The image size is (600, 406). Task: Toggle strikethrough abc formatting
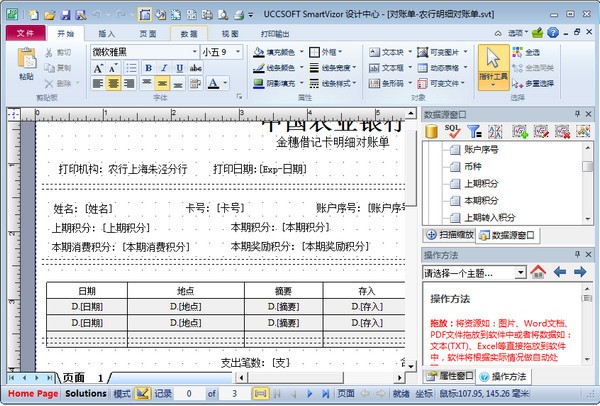(x=196, y=68)
